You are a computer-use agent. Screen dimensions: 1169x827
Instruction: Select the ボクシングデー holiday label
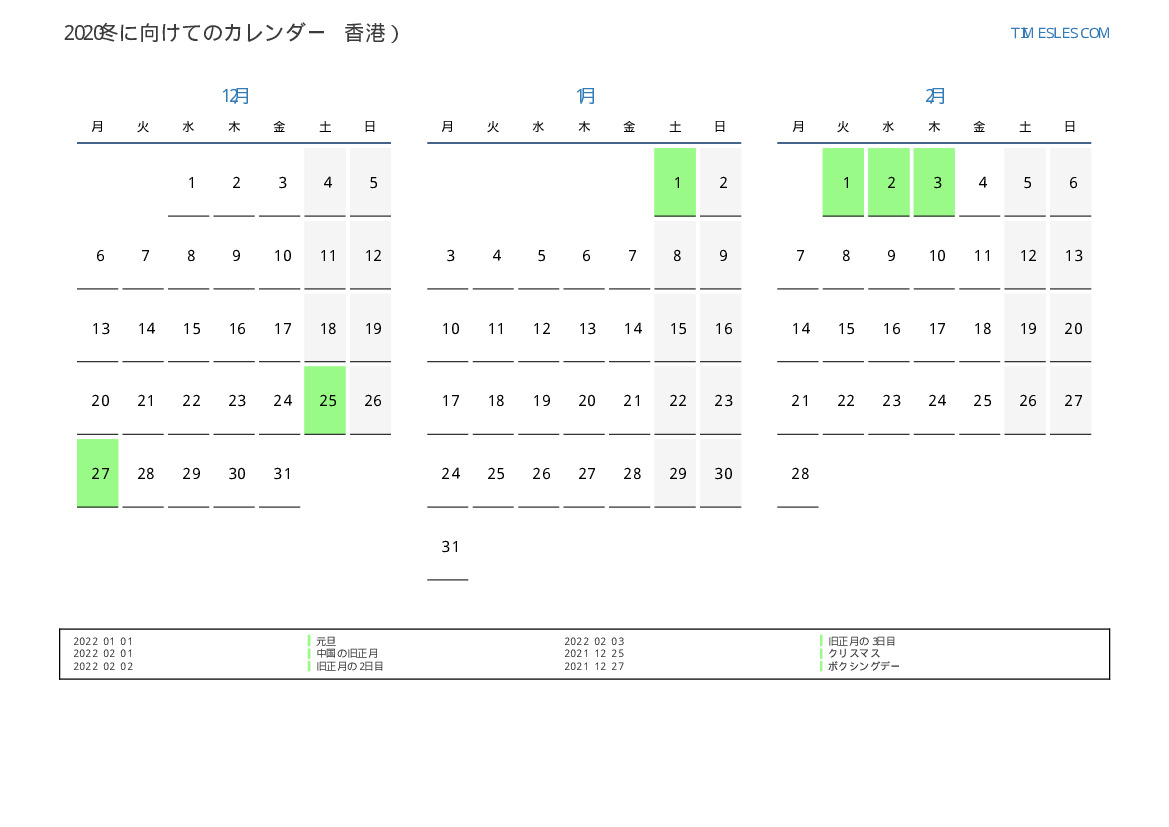pos(864,667)
